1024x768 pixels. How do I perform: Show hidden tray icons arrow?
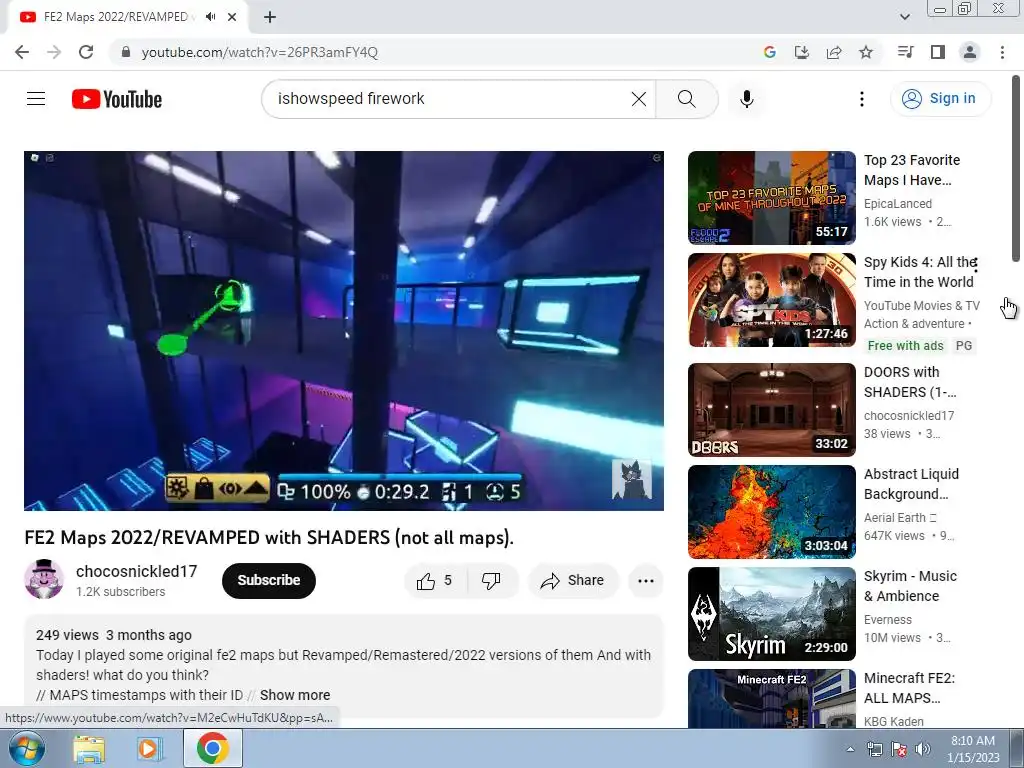coord(850,749)
